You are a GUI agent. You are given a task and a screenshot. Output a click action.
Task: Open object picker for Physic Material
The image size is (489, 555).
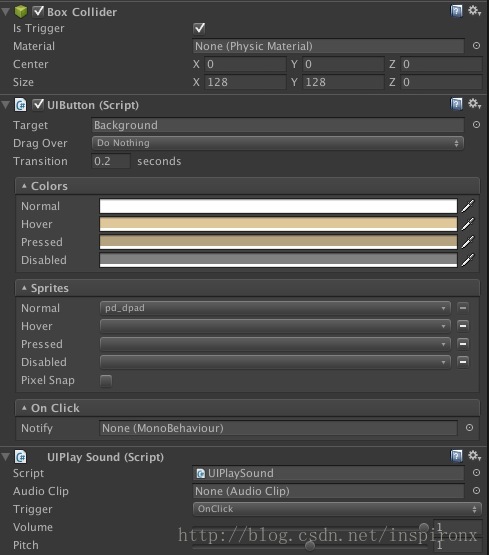coord(476,46)
